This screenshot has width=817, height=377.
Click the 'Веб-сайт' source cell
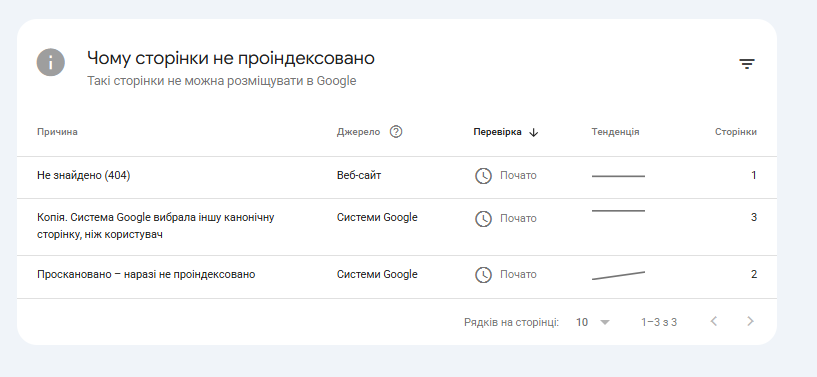coord(358,175)
